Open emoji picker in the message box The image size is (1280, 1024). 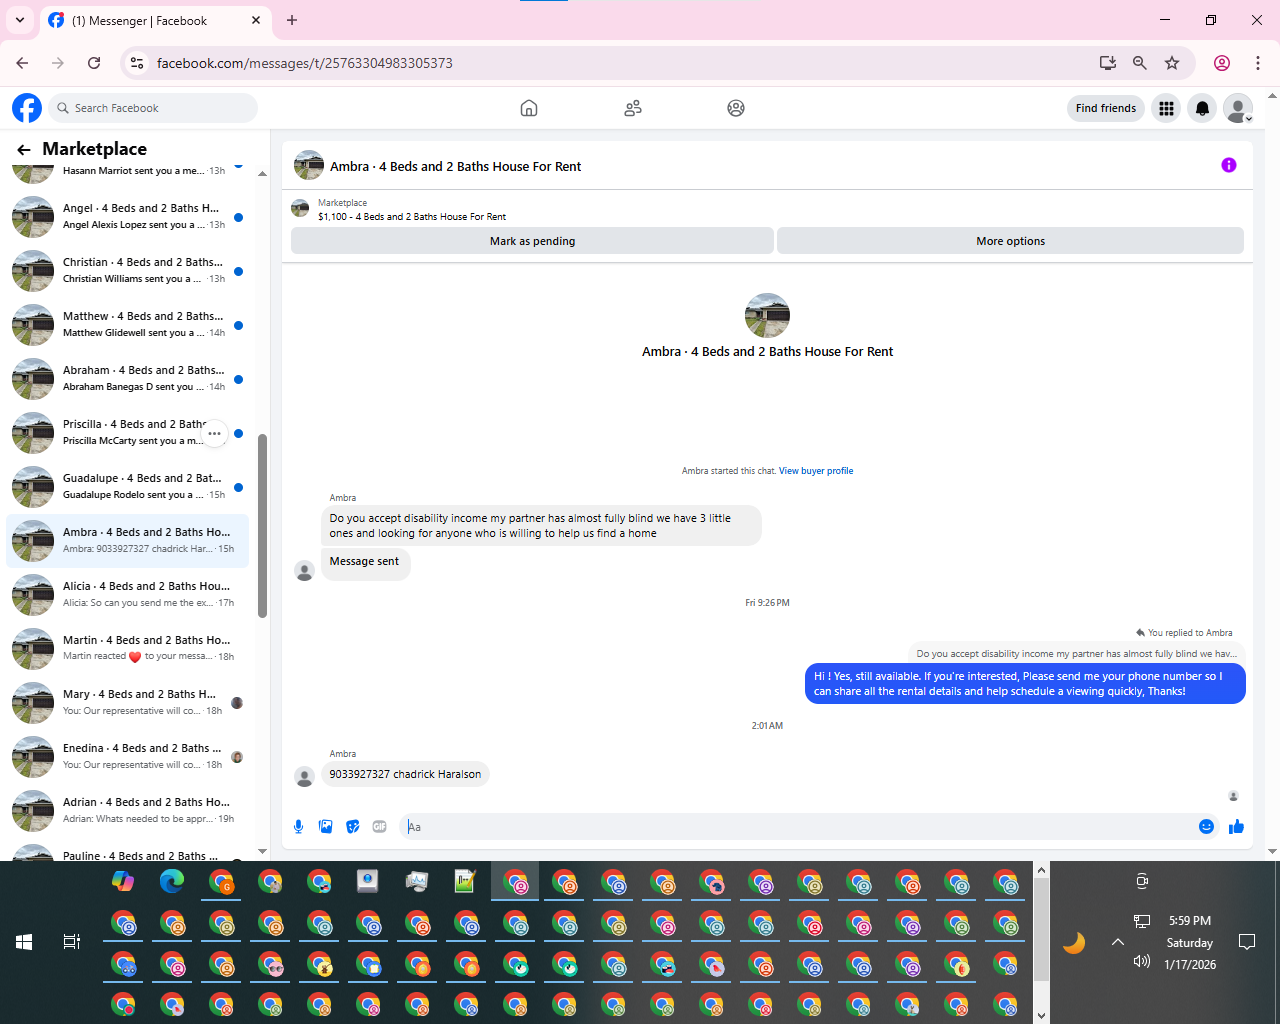(x=1206, y=826)
